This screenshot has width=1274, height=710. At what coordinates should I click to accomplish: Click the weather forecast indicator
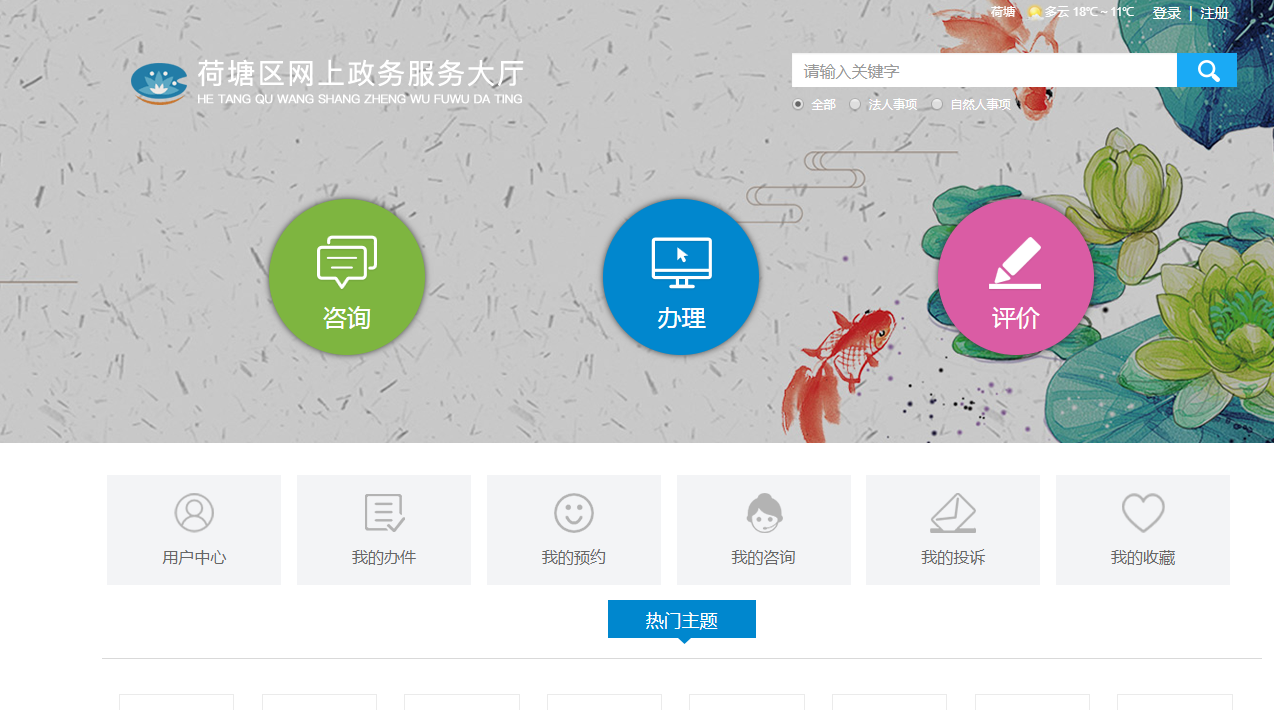point(1081,13)
